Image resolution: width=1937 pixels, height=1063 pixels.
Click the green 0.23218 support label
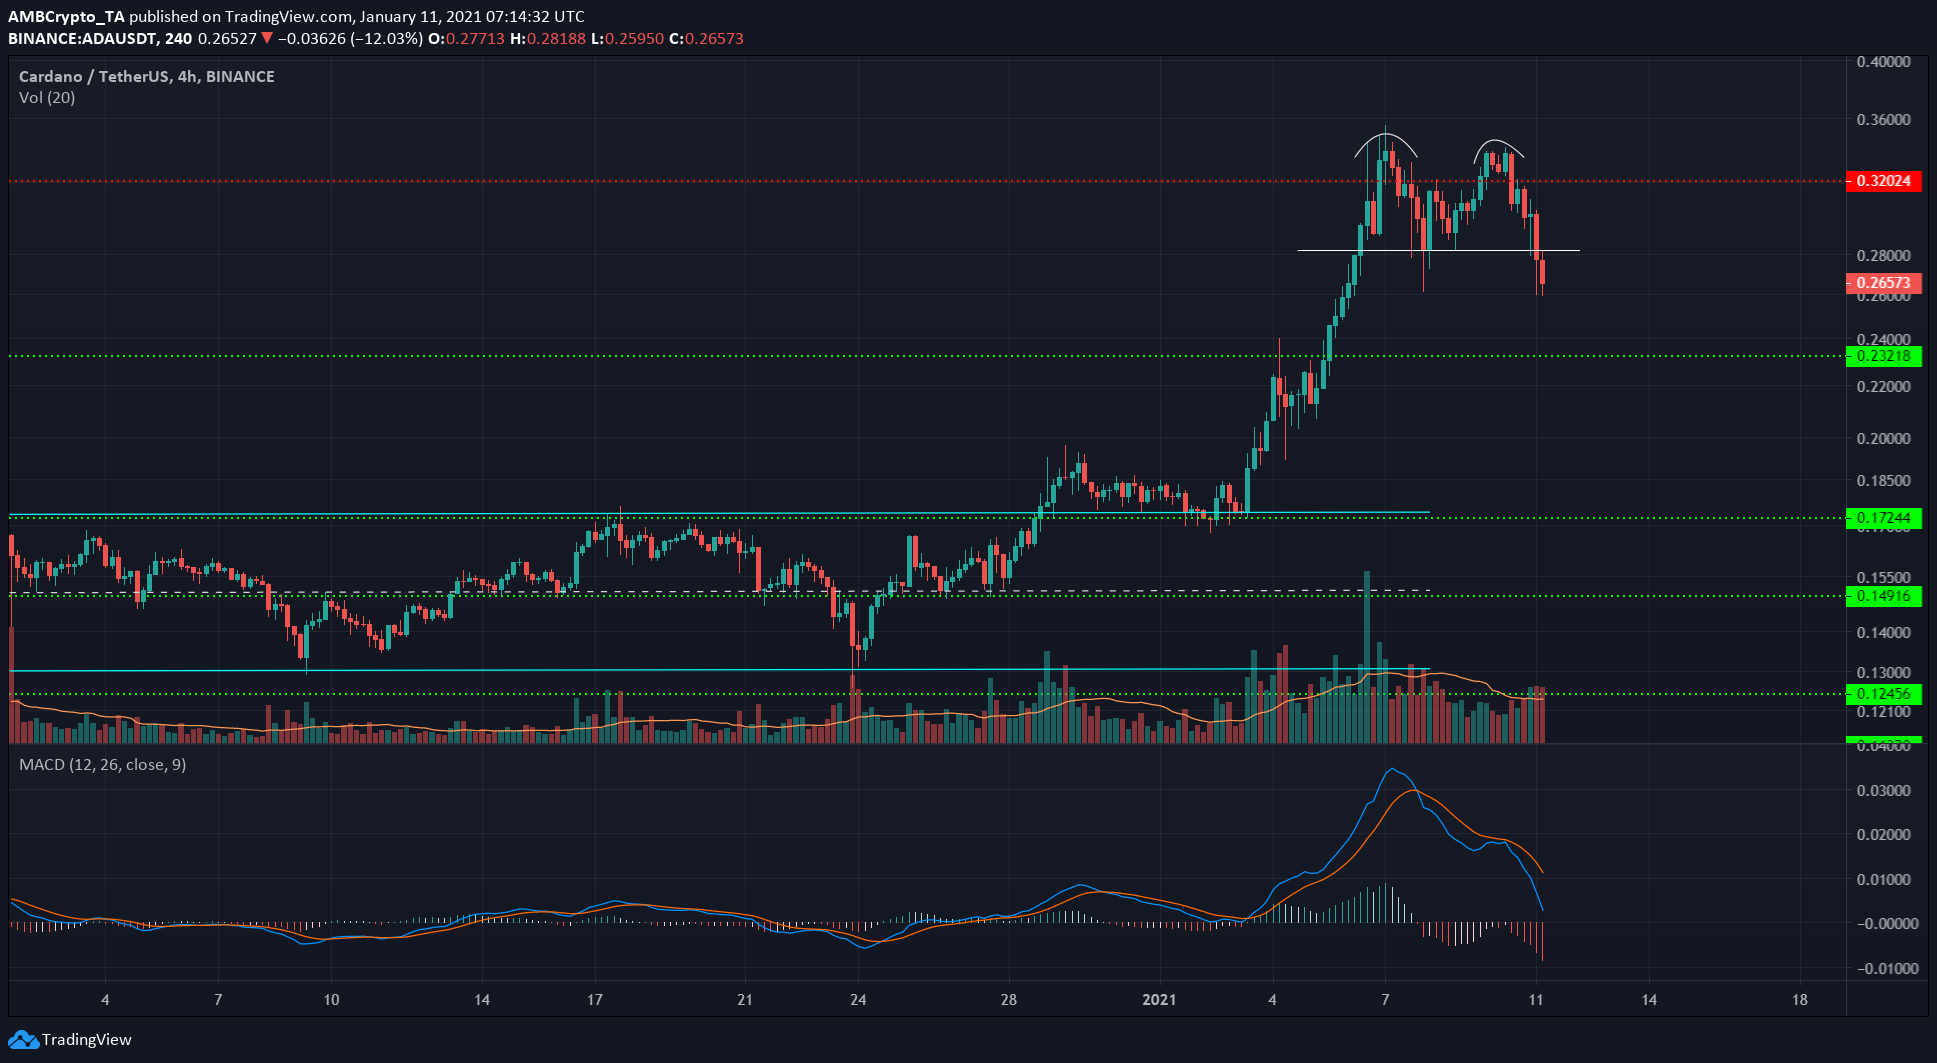tap(1883, 356)
